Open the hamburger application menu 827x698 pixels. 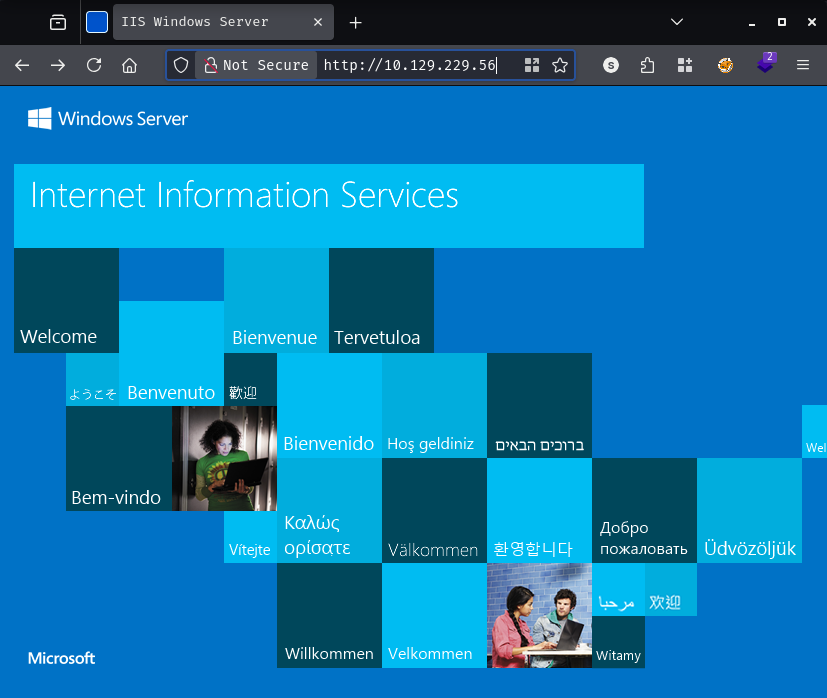(x=802, y=65)
